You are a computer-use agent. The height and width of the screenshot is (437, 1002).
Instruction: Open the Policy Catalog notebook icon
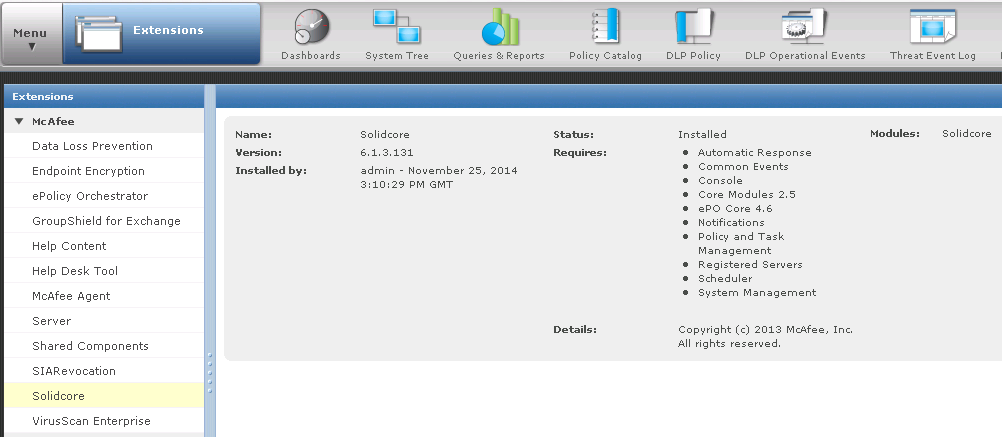[x=605, y=27]
